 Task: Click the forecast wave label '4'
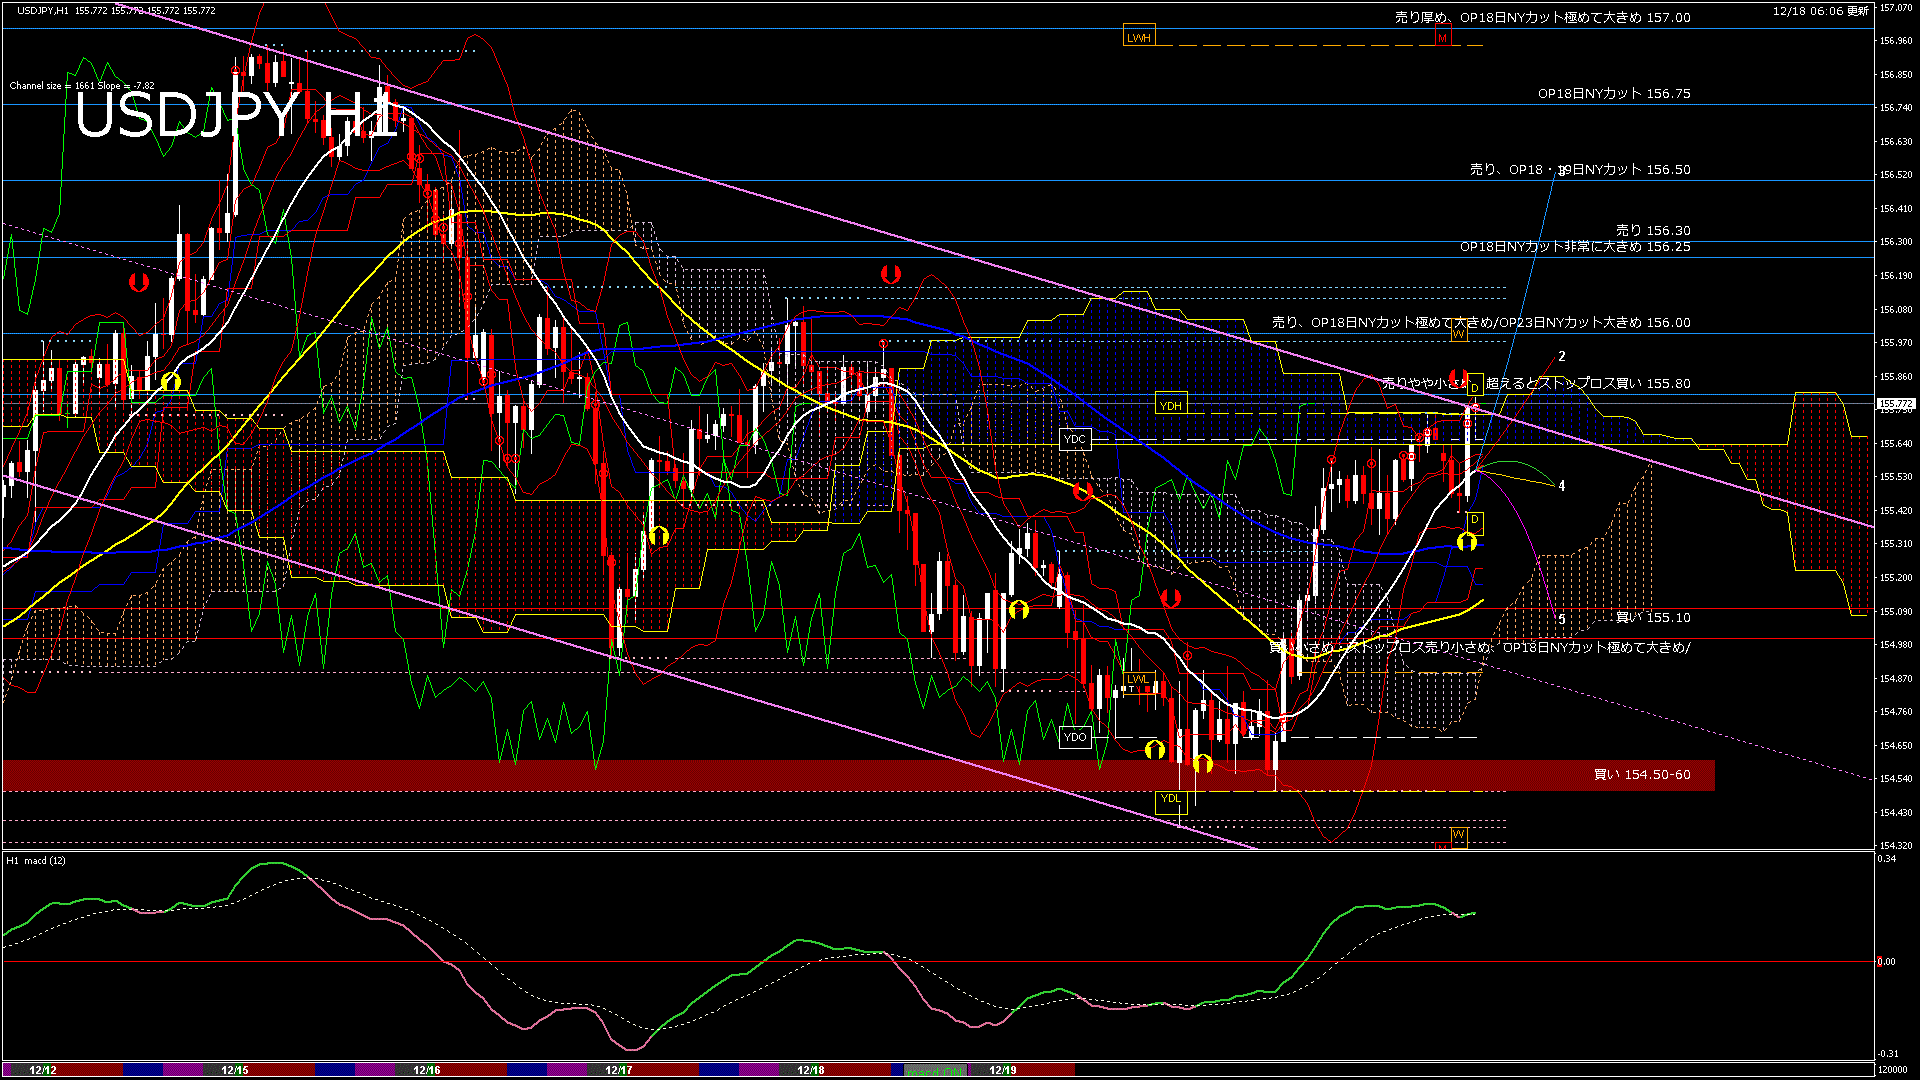click(1561, 486)
